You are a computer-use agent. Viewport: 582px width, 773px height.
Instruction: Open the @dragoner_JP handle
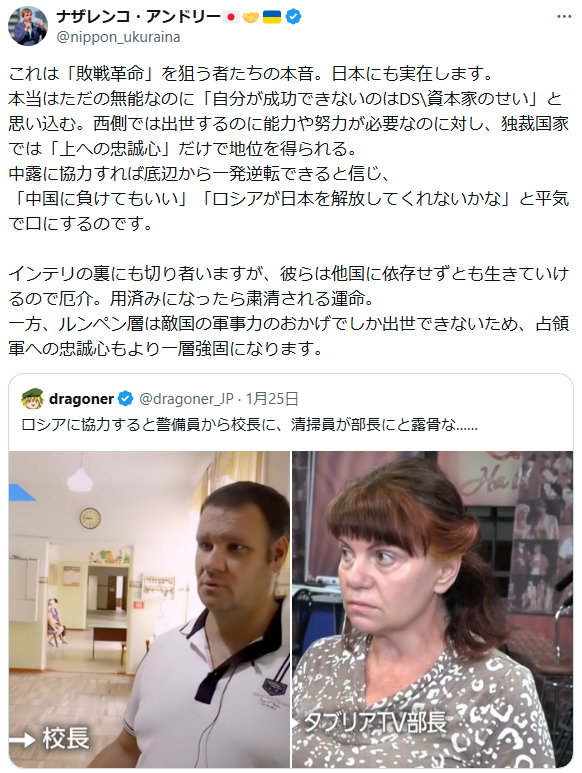pyautogui.click(x=186, y=398)
